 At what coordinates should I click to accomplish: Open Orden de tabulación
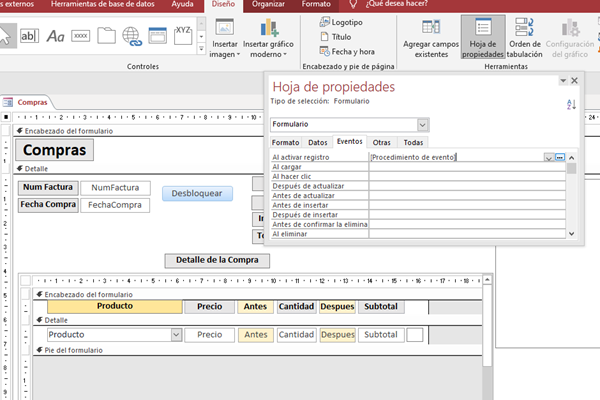tap(525, 37)
